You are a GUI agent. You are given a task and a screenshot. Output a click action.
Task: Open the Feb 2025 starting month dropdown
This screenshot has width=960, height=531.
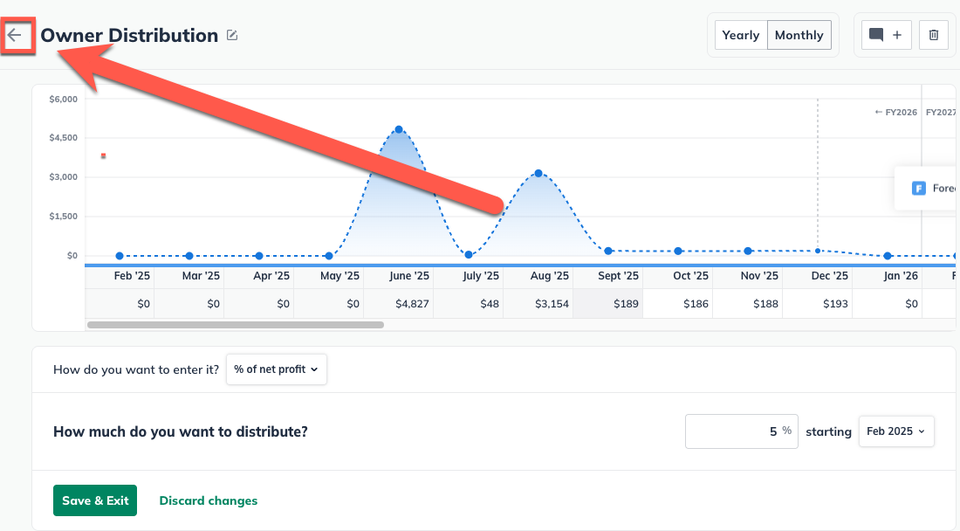click(896, 431)
